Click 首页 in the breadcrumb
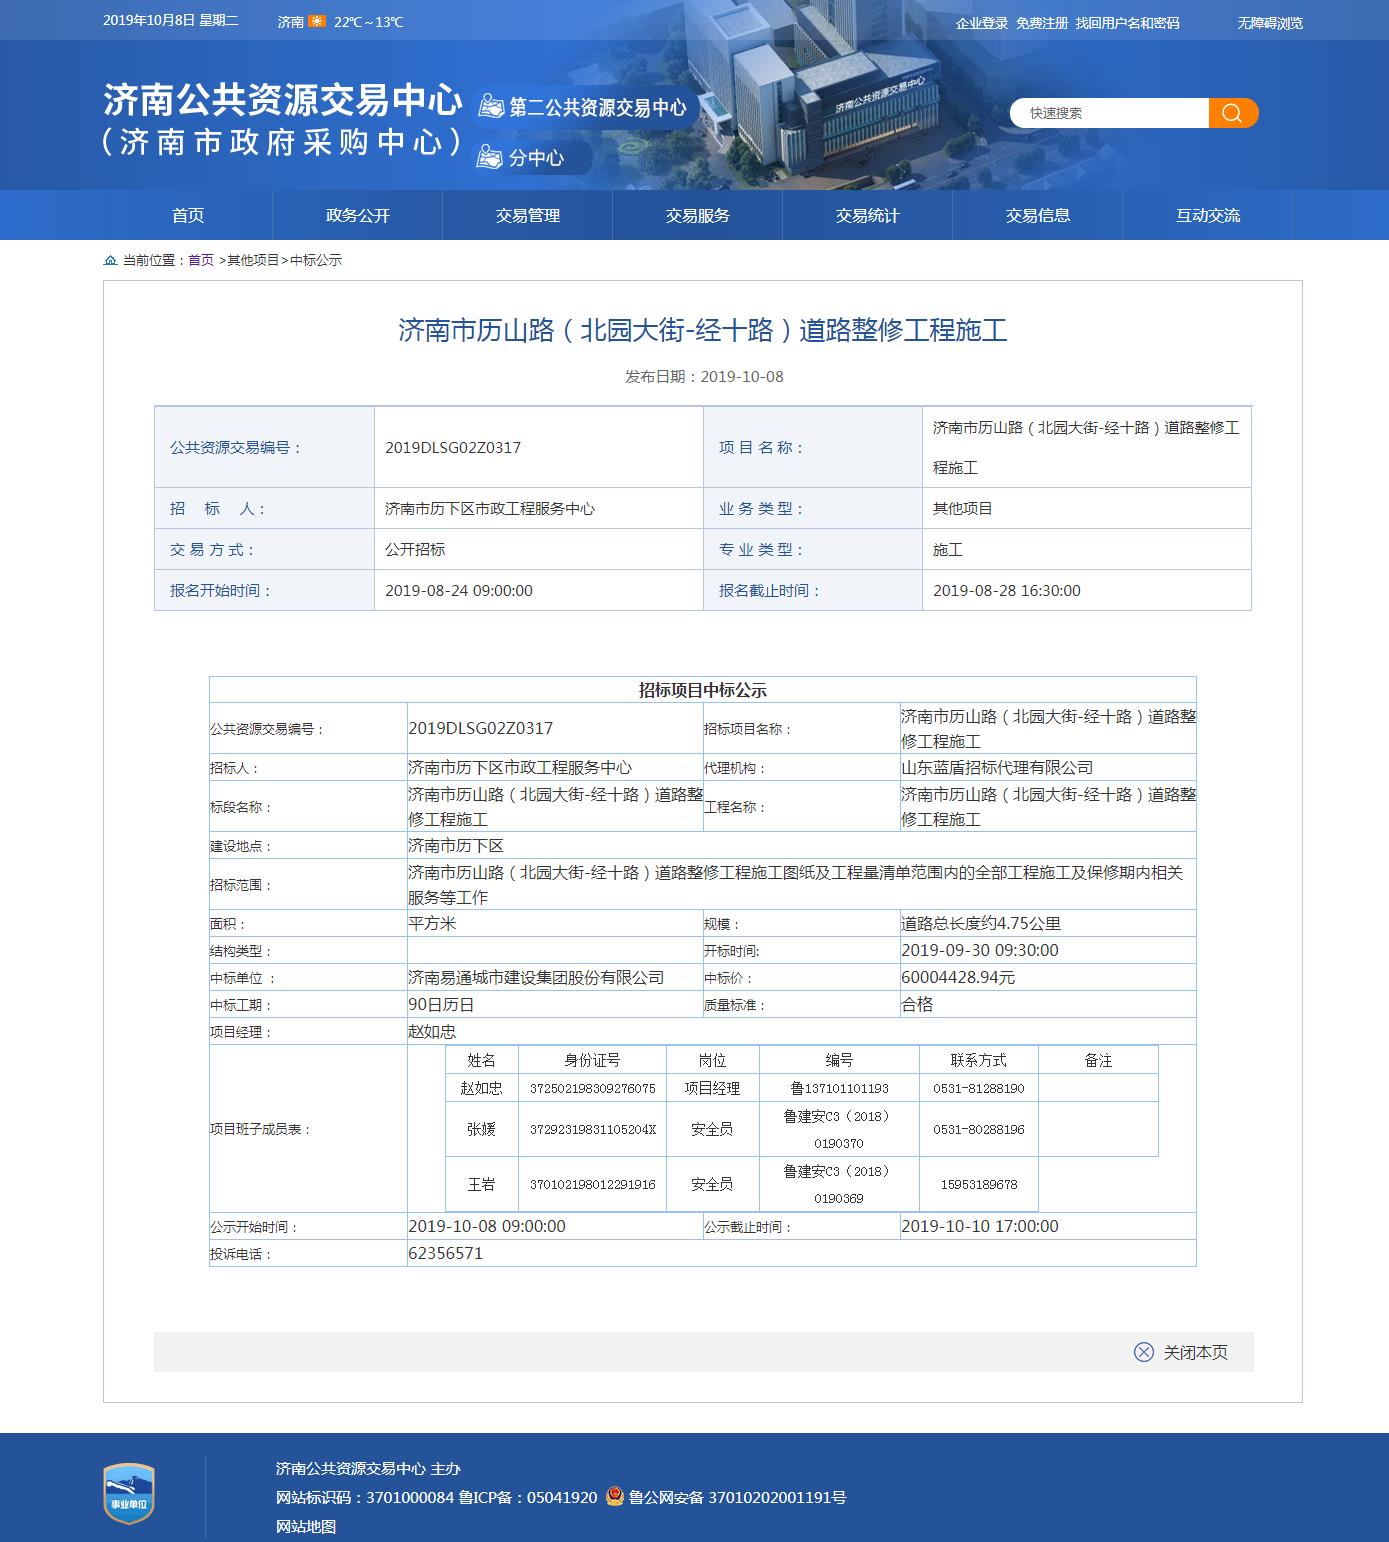The height and width of the screenshot is (1542, 1389). (x=201, y=260)
